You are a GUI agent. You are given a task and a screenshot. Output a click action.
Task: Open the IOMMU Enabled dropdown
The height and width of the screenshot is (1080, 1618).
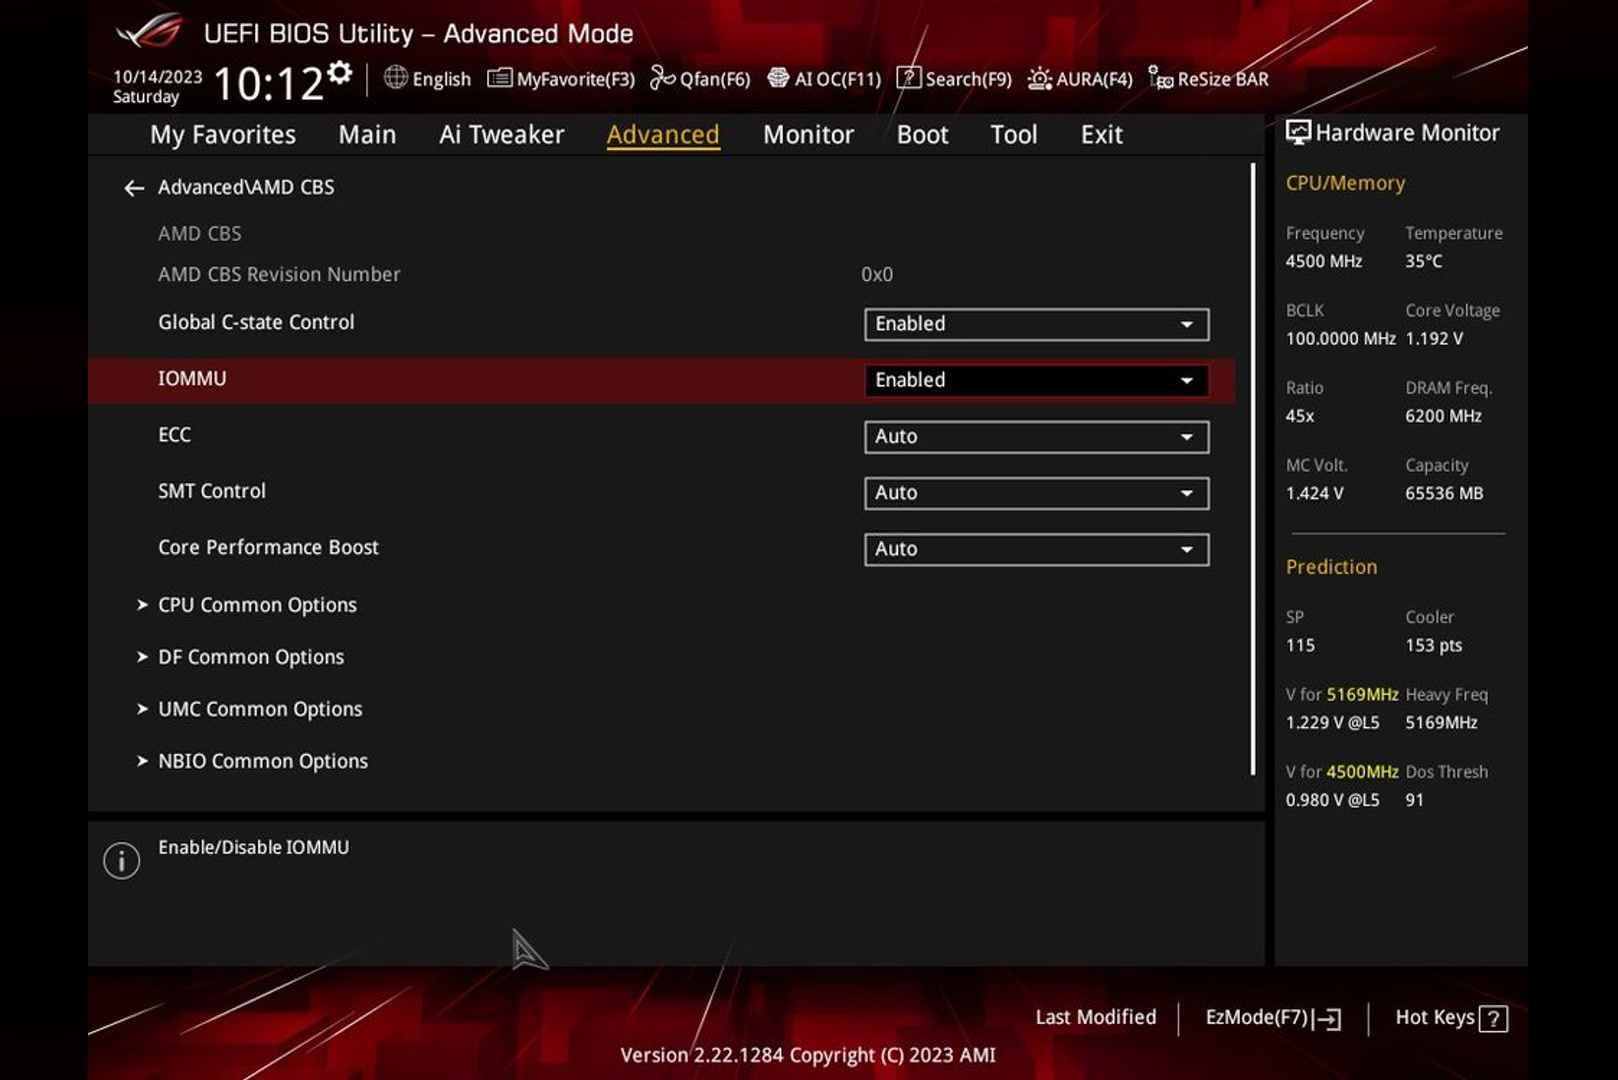click(x=1036, y=380)
